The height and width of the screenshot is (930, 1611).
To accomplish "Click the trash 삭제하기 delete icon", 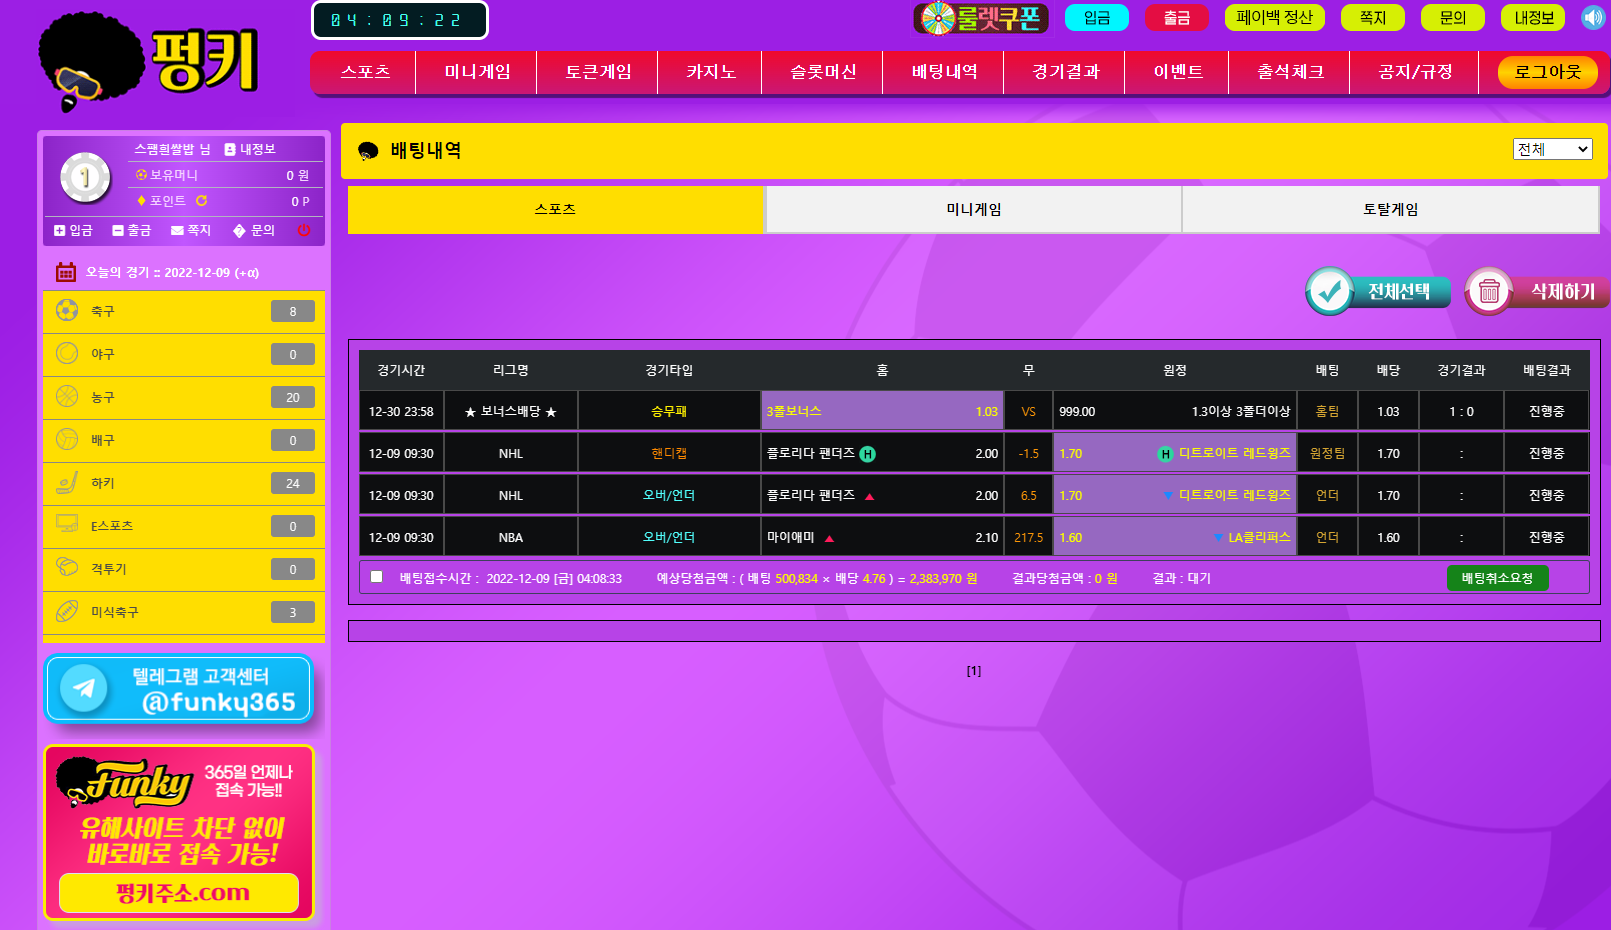I will coord(1489,292).
